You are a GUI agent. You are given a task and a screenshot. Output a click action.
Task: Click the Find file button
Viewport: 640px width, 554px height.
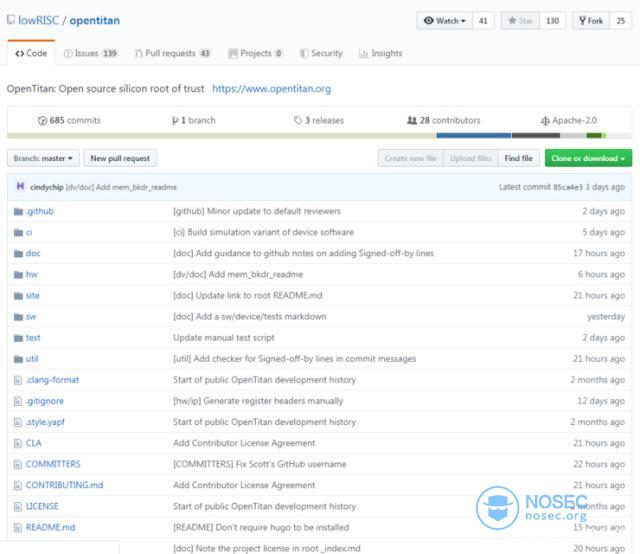coord(518,158)
